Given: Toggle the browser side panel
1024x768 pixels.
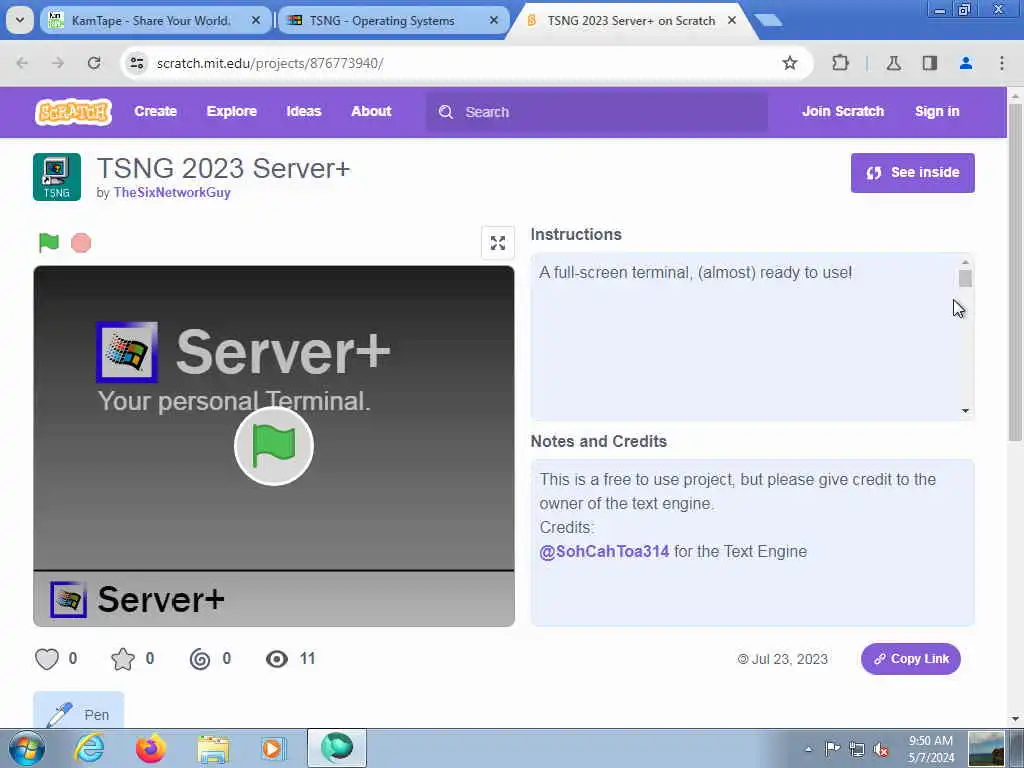Looking at the screenshot, I should click(929, 63).
